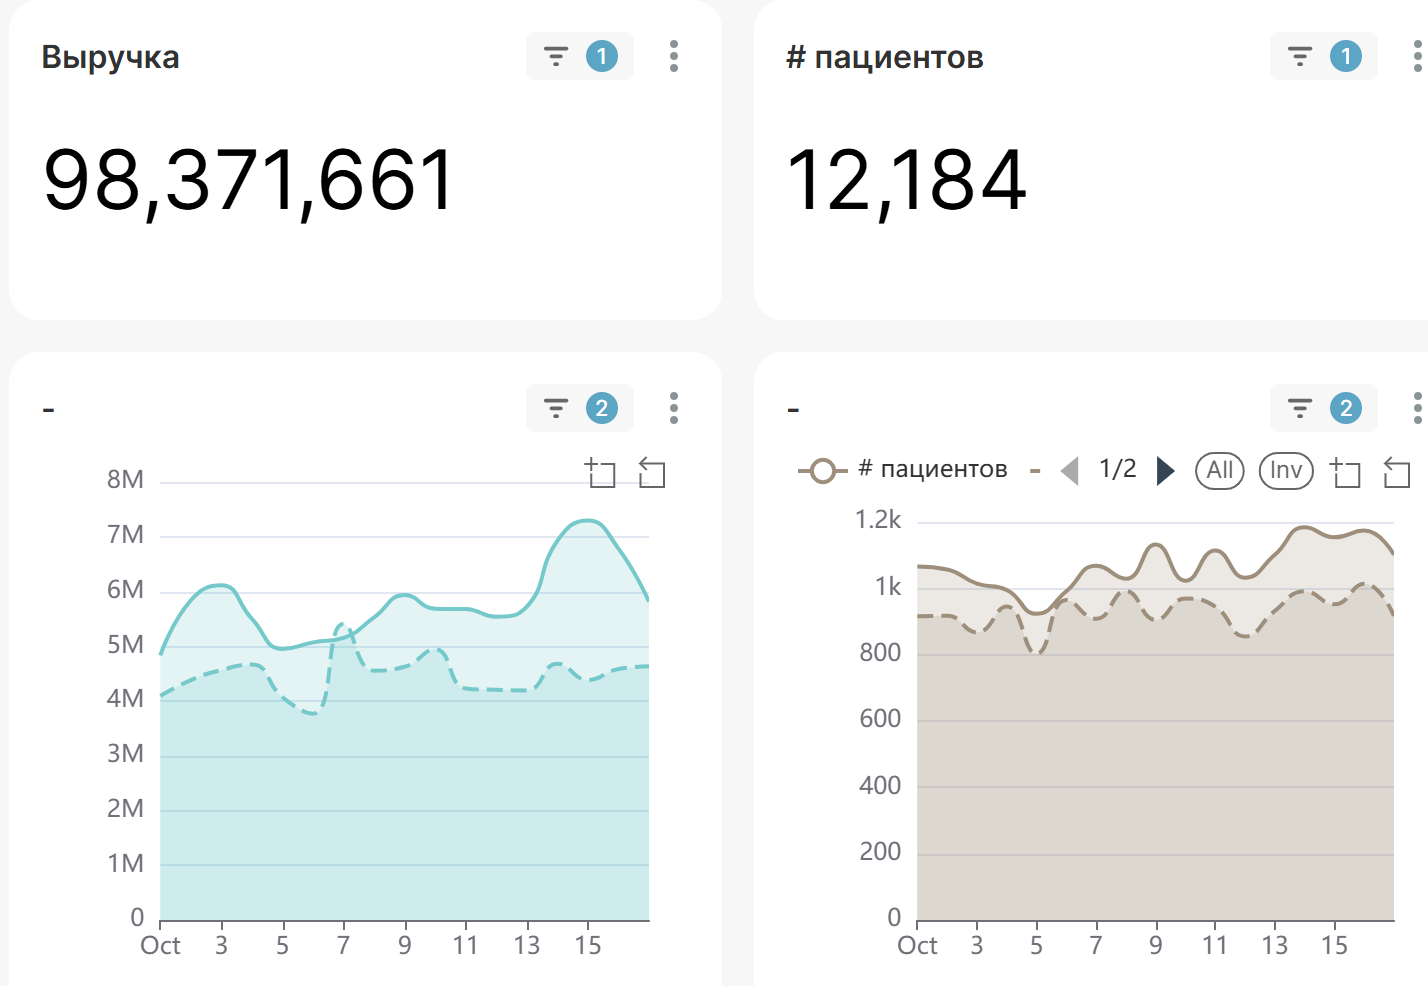This screenshot has width=1428, height=986.
Task: Open the options menu on the revenue trend chart
Action: [x=674, y=408]
